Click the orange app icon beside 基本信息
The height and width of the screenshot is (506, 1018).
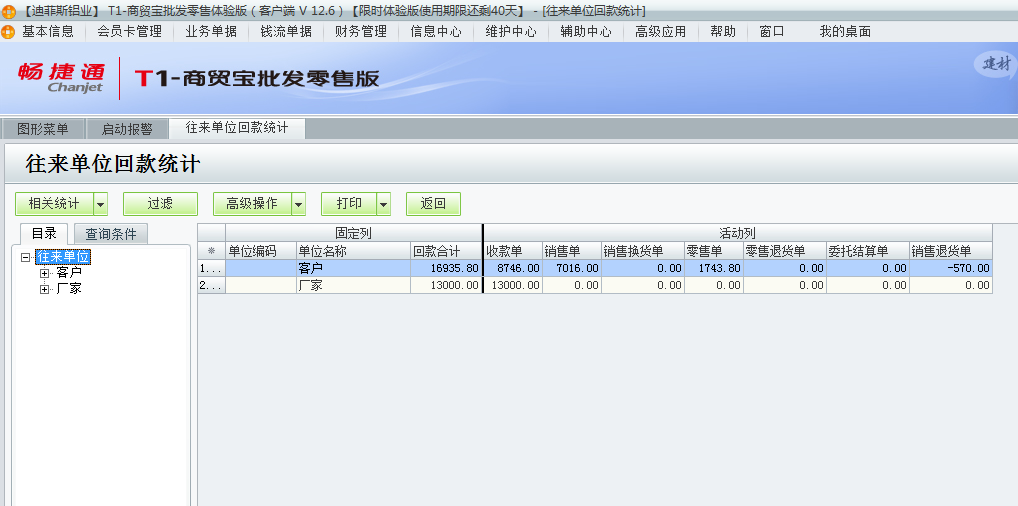tap(8, 31)
